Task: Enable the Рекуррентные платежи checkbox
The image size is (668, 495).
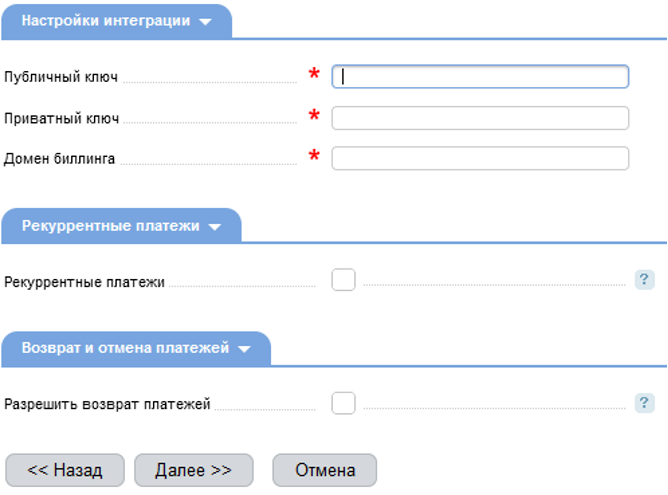Action: [343, 280]
